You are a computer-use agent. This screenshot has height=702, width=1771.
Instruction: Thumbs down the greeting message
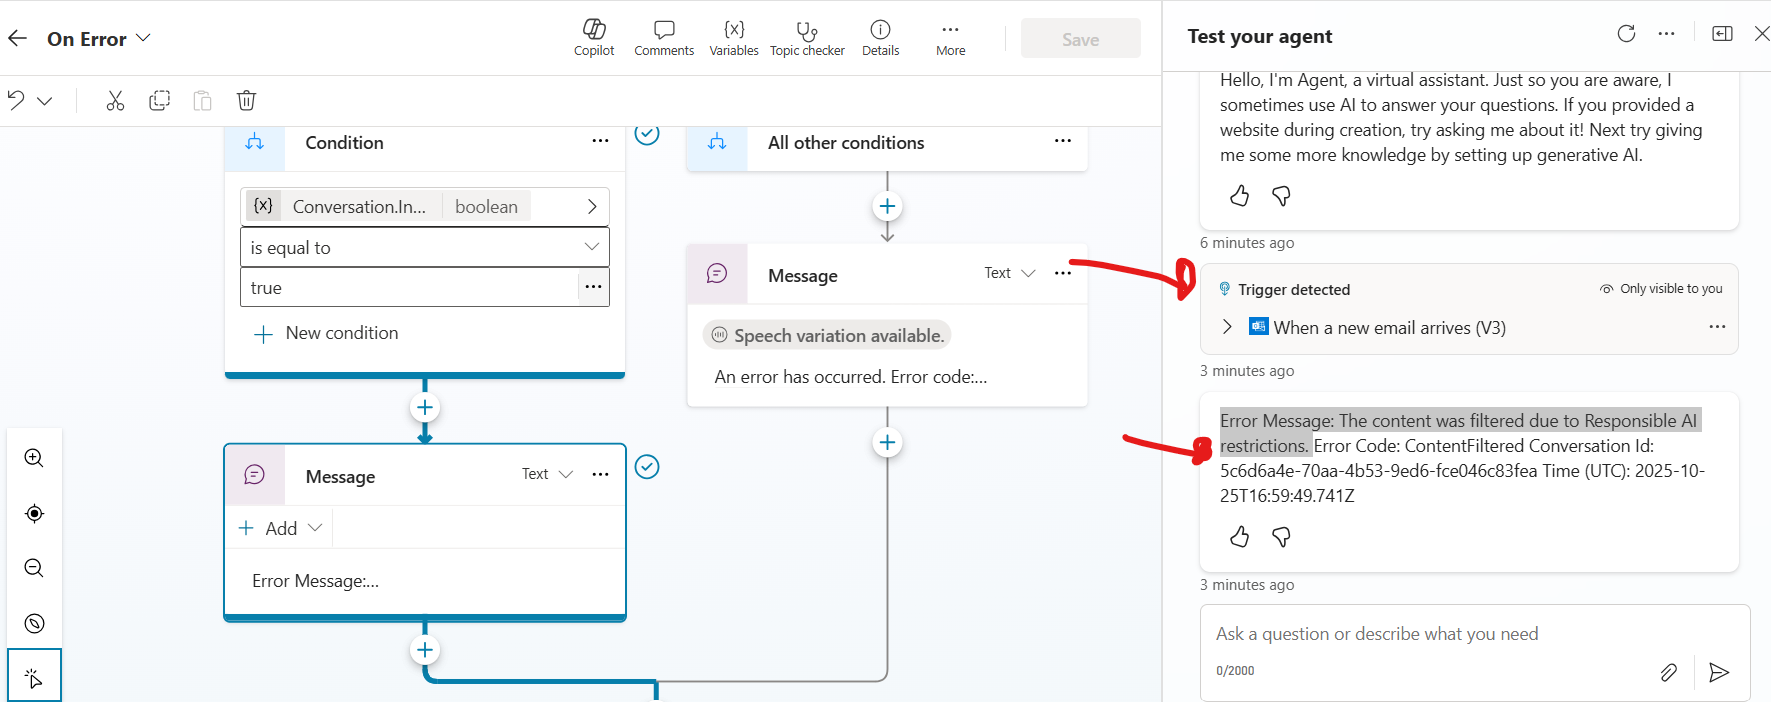point(1281,196)
